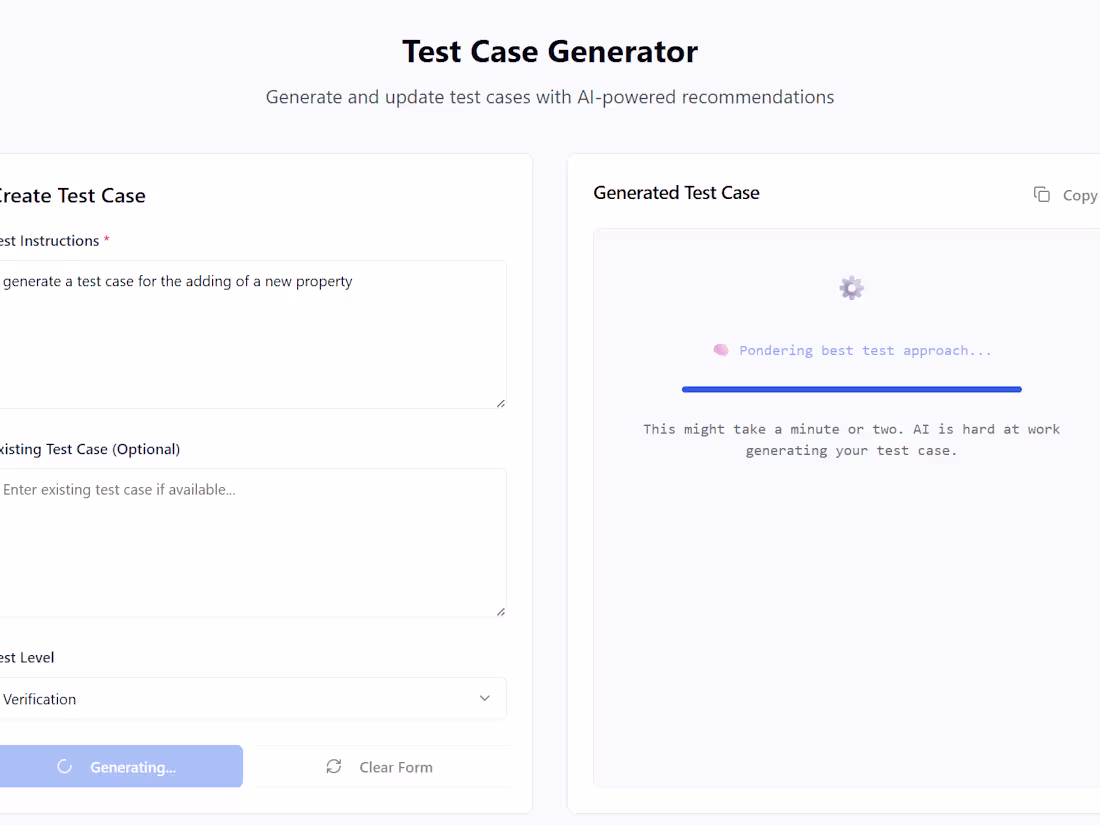Click the Copy control for the generated test case
This screenshot has height=825, width=1100.
click(1065, 195)
